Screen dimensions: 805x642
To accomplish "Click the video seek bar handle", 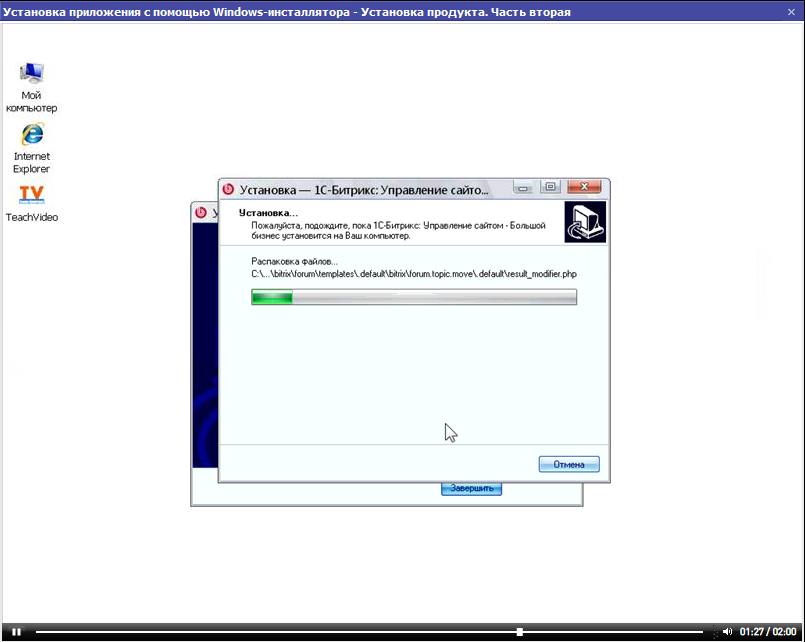I will (520, 632).
